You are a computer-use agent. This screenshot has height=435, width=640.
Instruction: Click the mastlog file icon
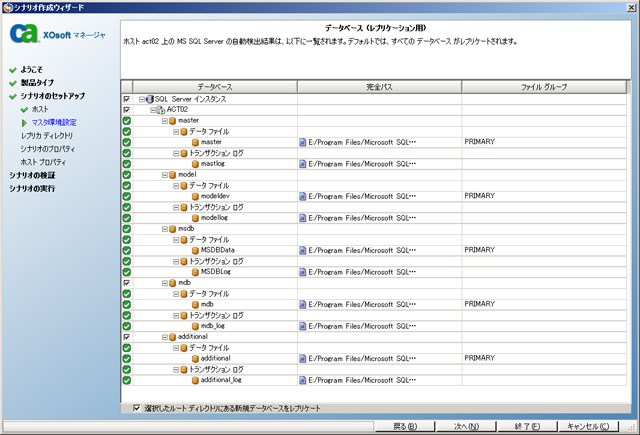195,164
